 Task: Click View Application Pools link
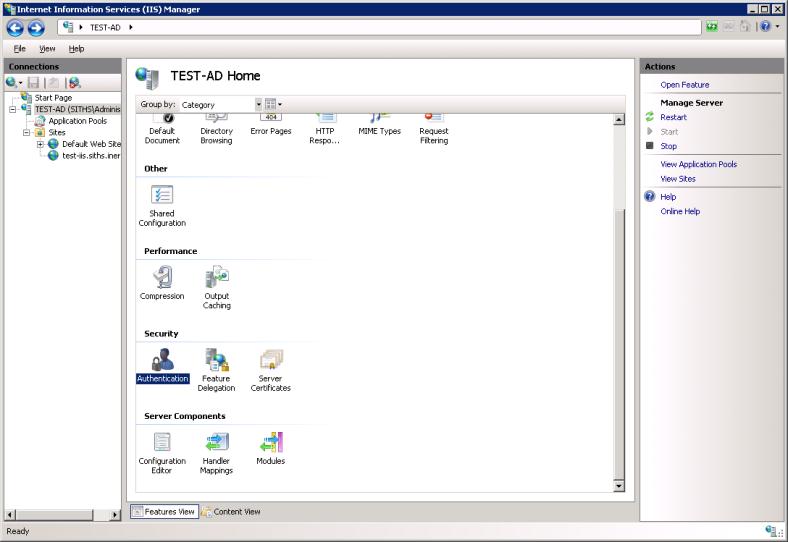699,164
